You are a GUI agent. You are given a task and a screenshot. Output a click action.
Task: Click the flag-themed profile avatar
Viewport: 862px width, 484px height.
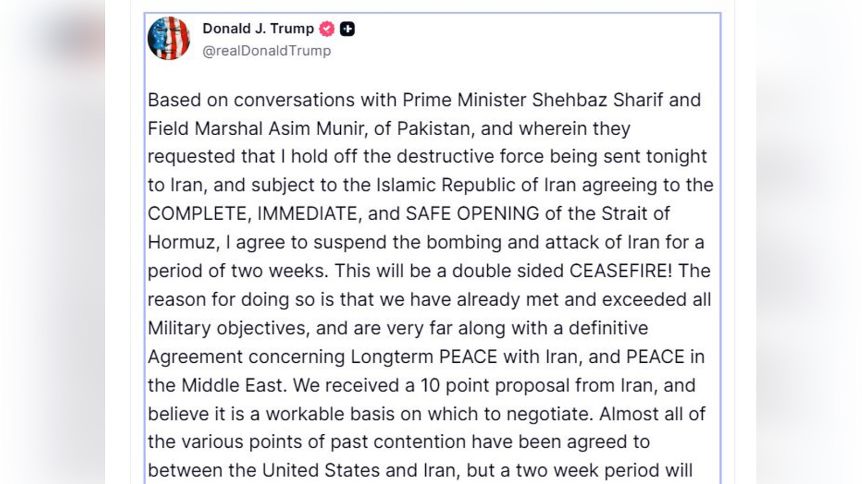tap(169, 39)
